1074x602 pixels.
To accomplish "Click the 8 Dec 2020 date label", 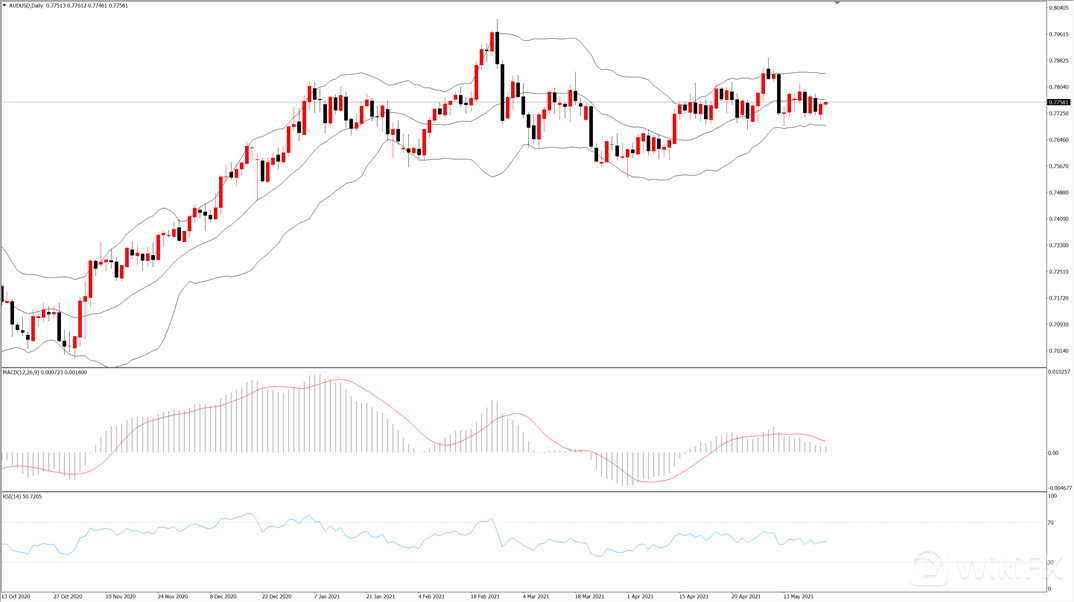I will tap(223, 595).
